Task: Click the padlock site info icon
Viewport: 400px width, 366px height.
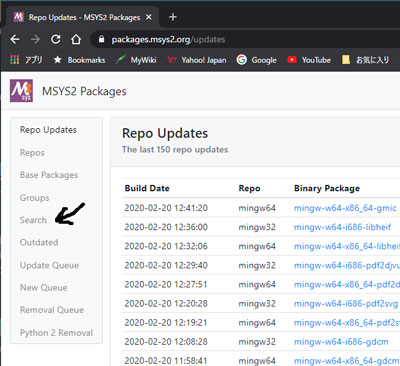Action: (101, 40)
